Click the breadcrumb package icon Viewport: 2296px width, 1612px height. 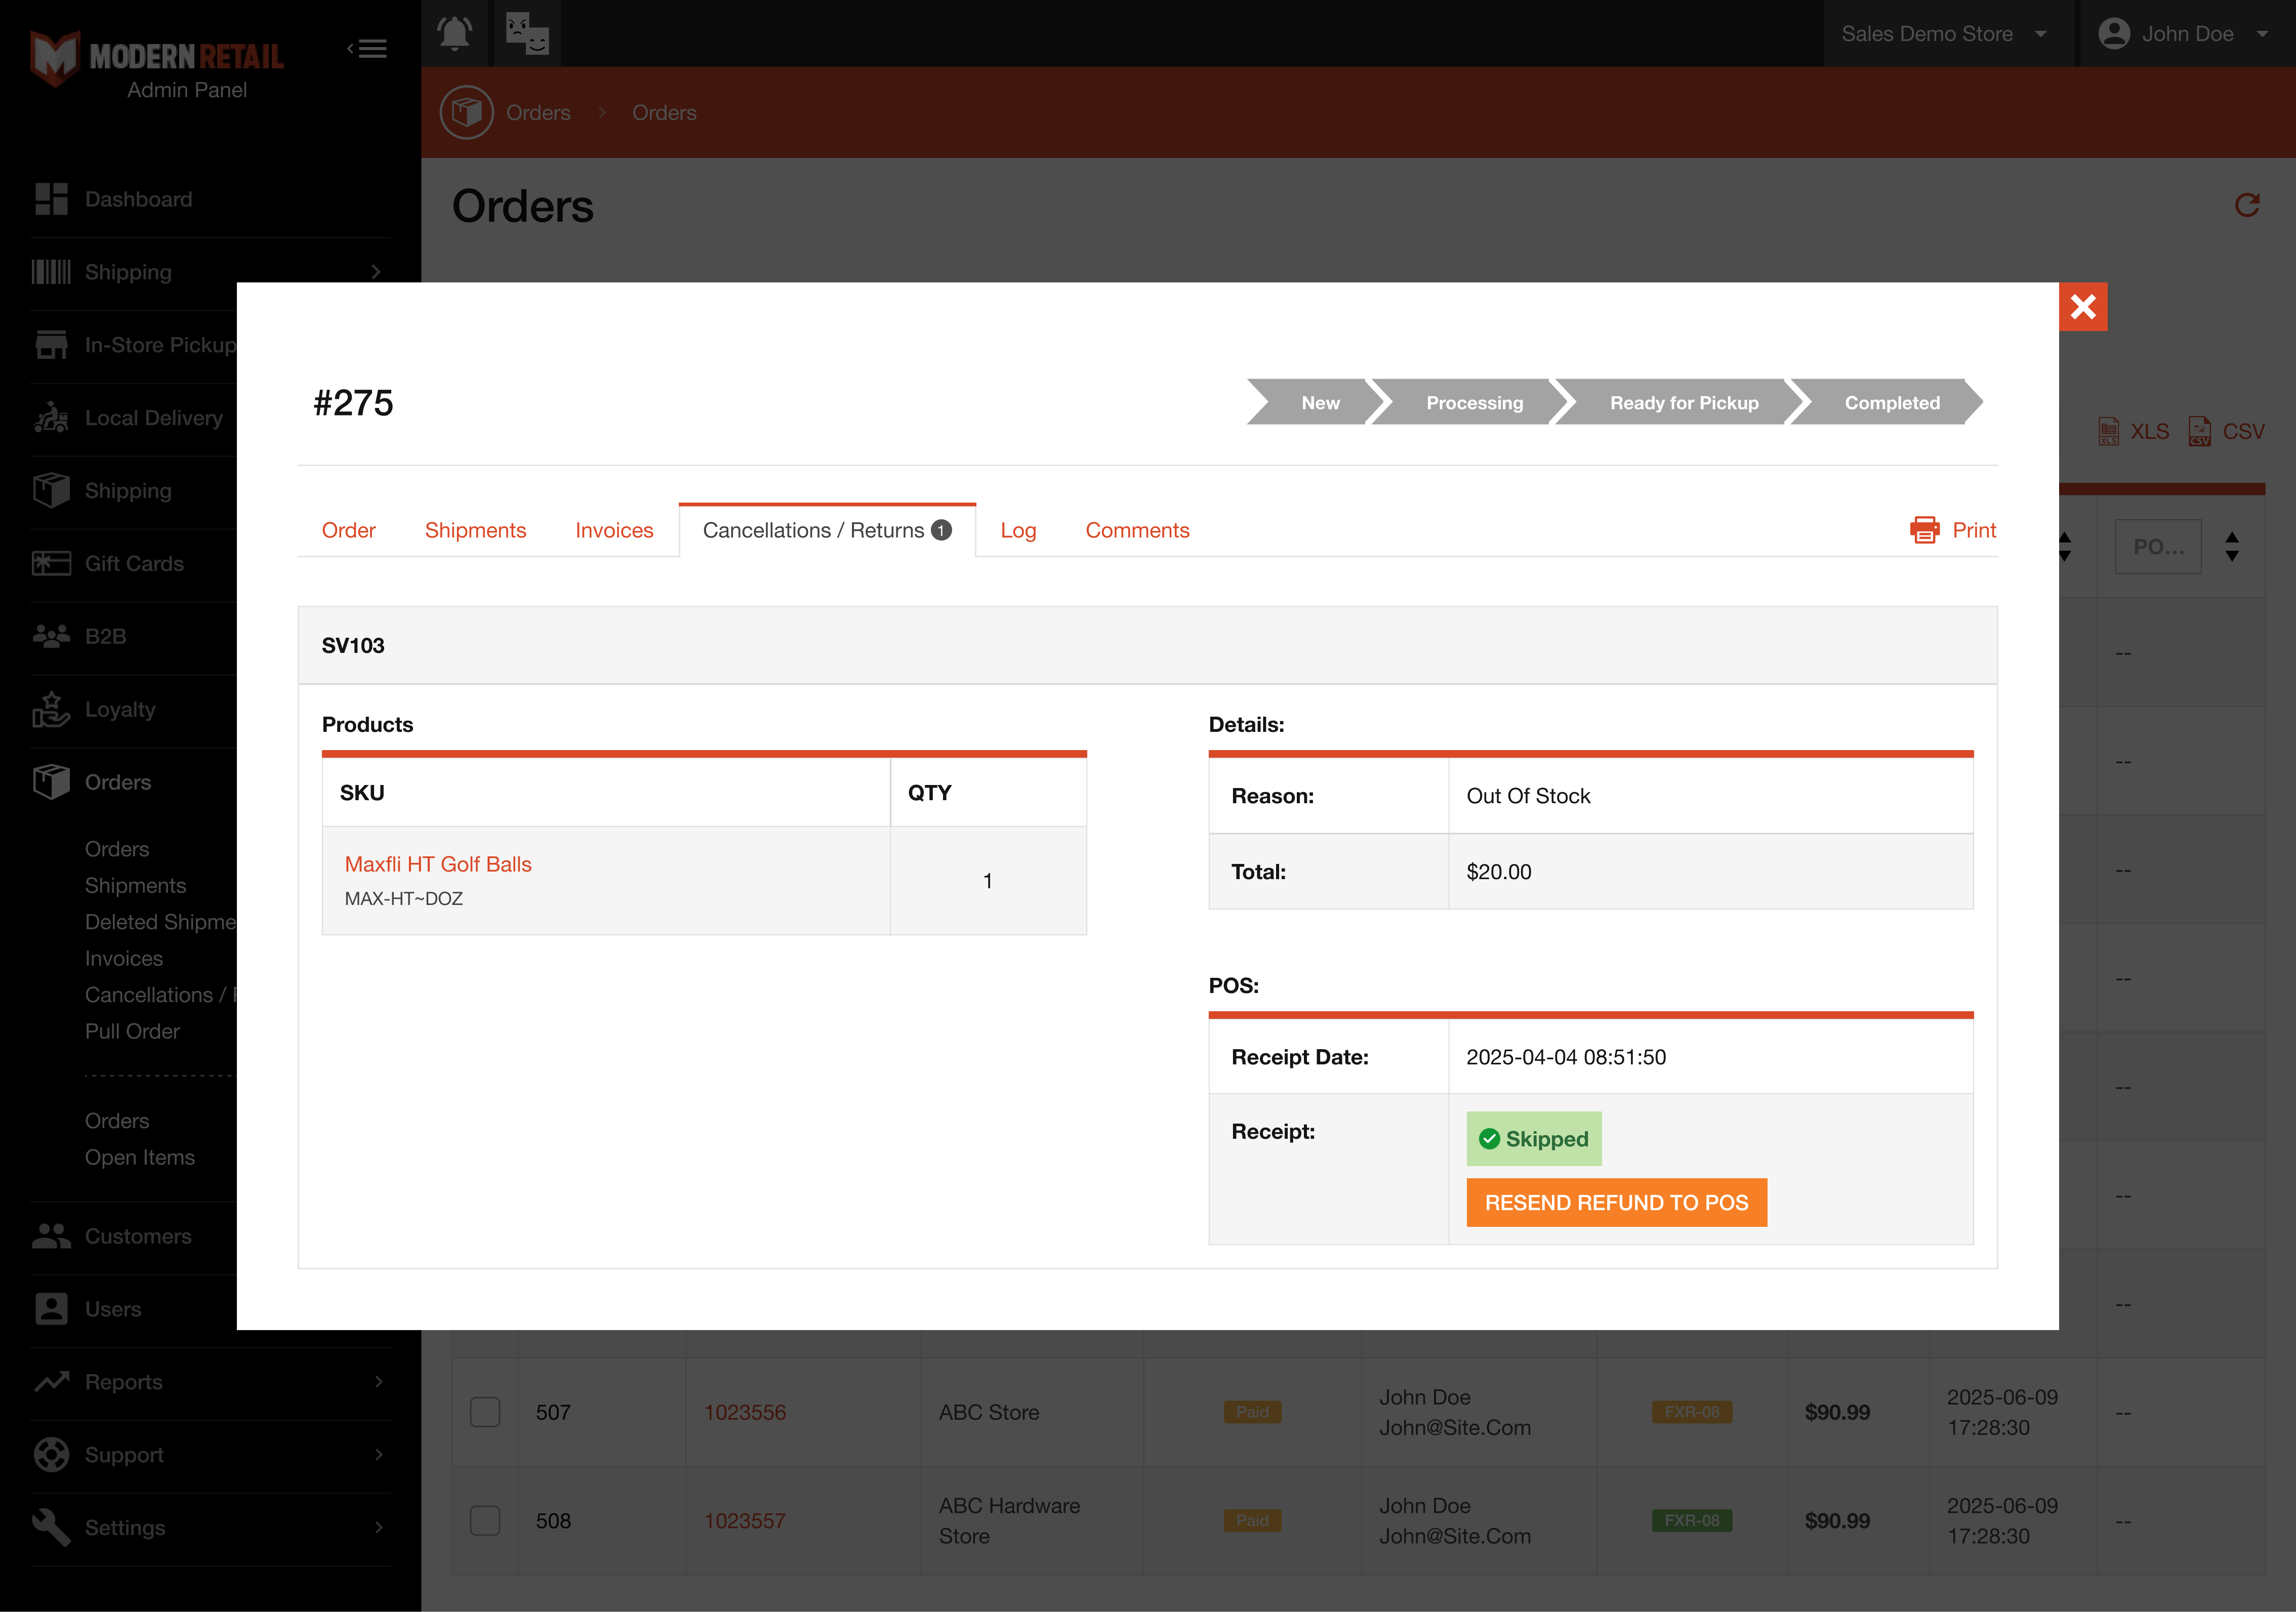click(467, 112)
